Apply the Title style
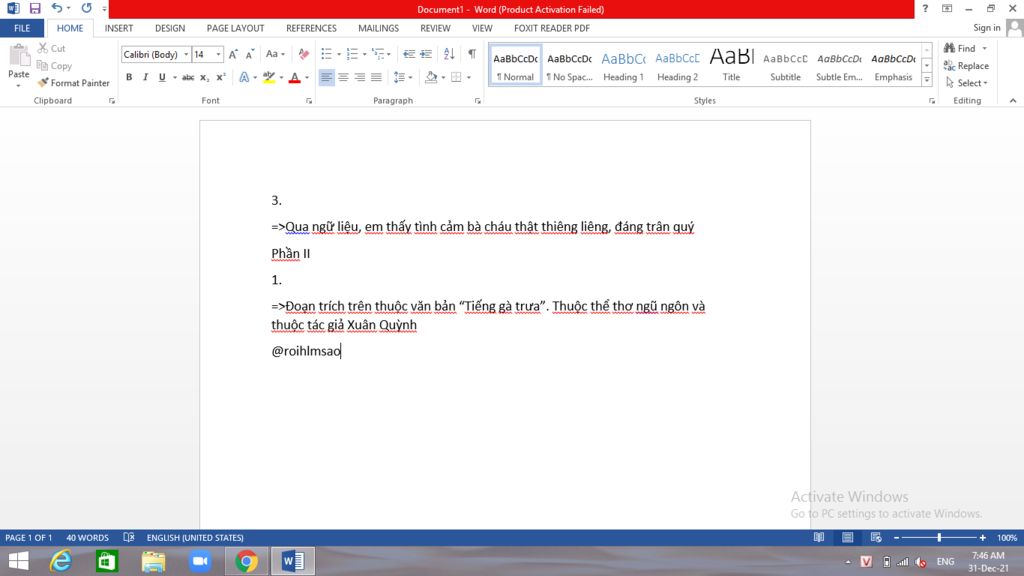 tap(731, 65)
